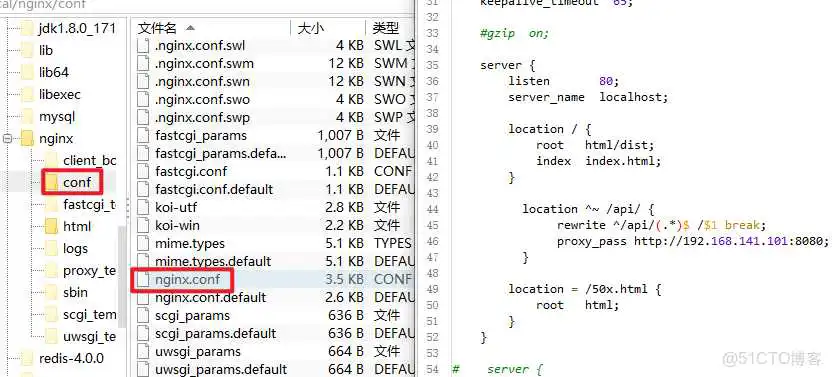The width and height of the screenshot is (832, 377).
Task: Click the jdk1.8.0_171 folder icon
Action: pos(27,28)
